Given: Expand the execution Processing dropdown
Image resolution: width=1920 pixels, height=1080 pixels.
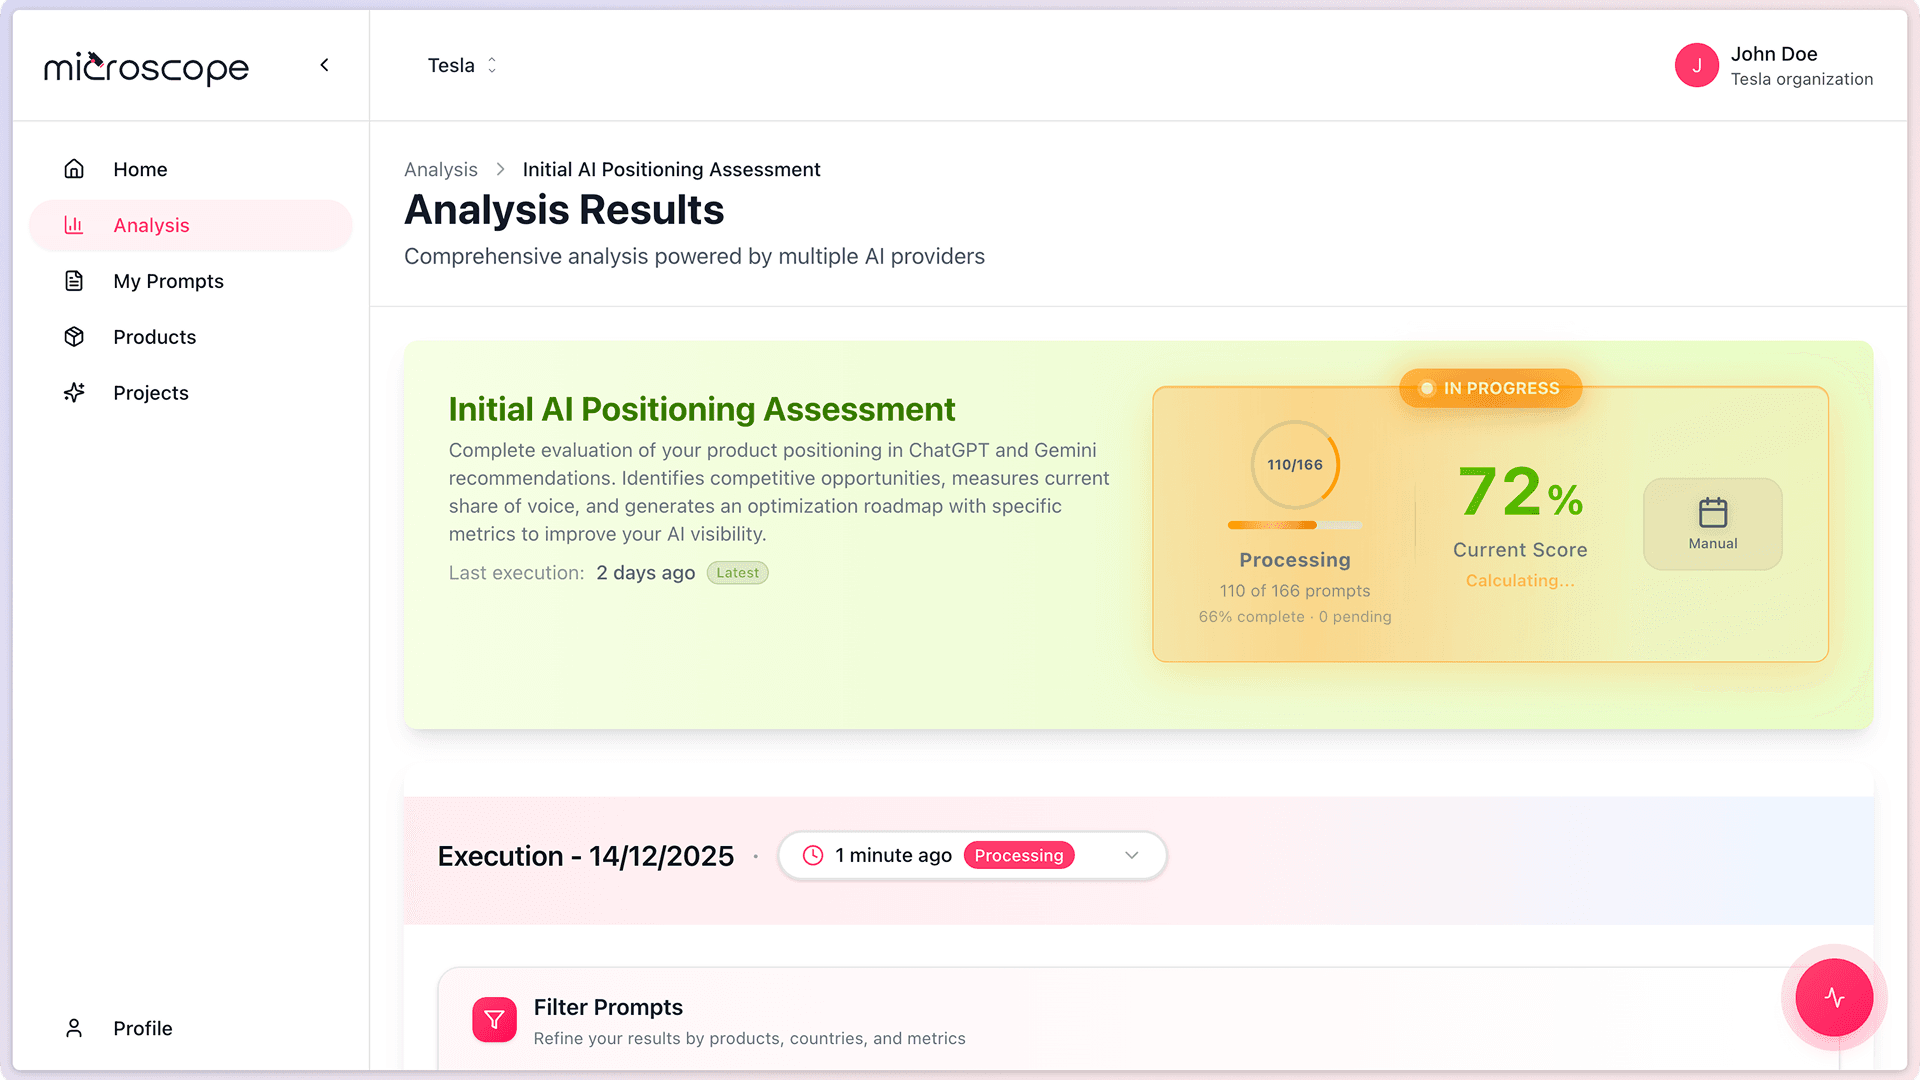Looking at the screenshot, I should 1131,855.
